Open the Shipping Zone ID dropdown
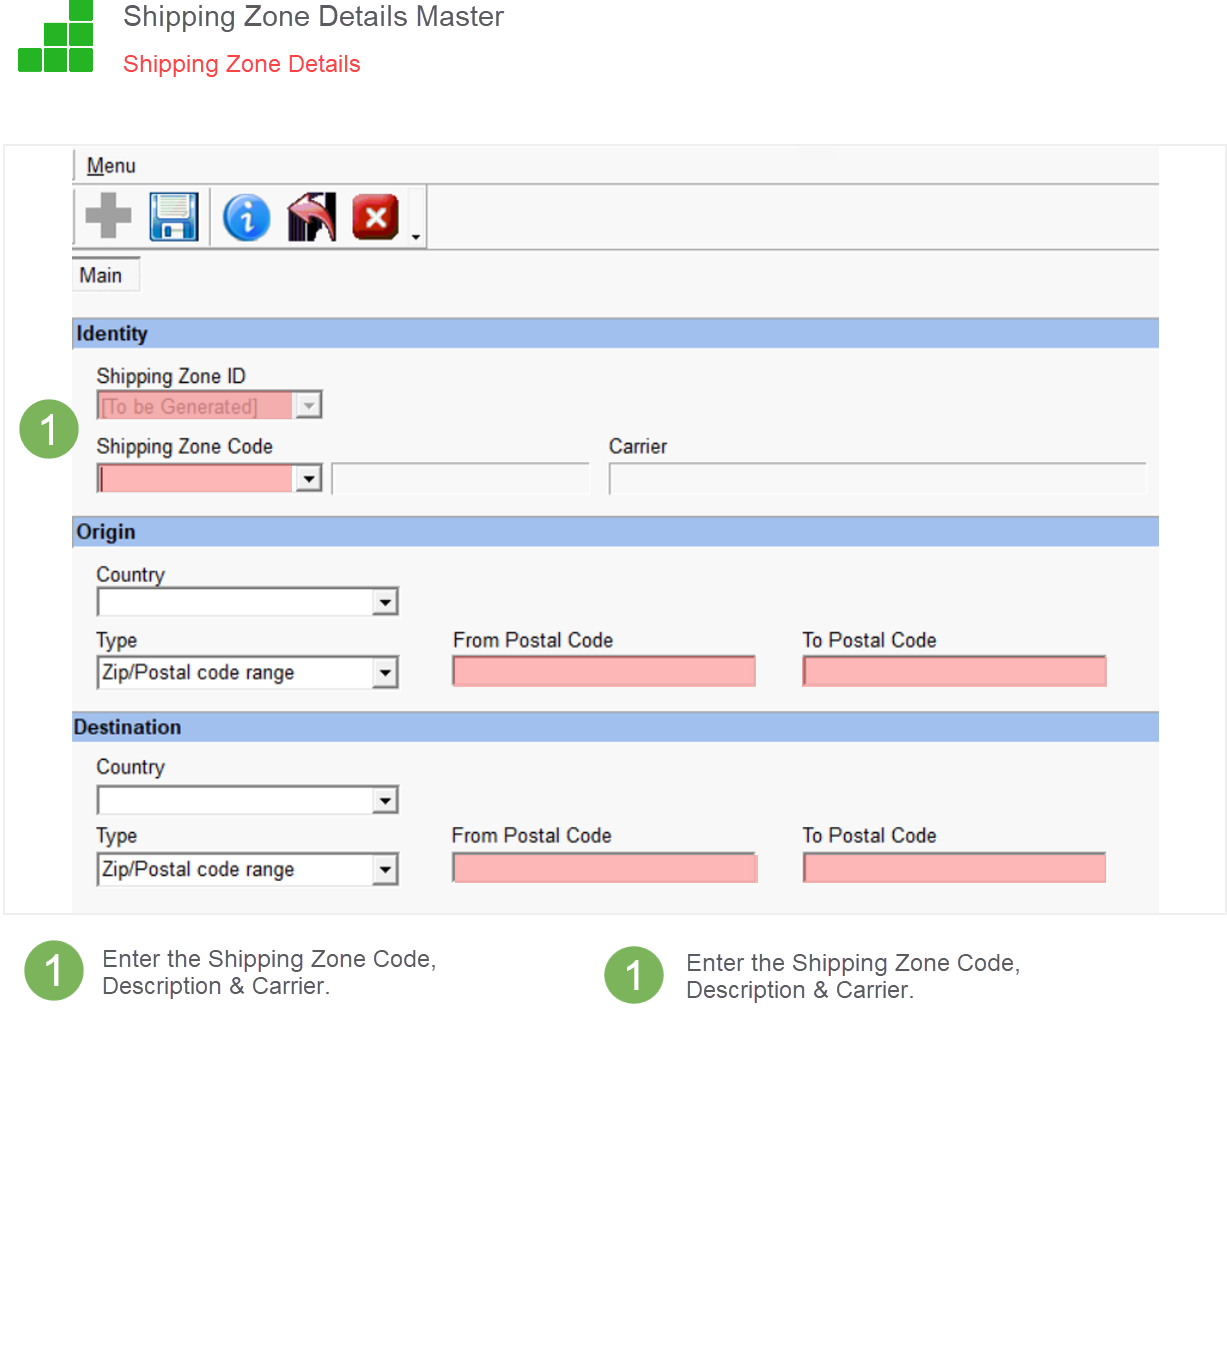The width and height of the screenshot is (1227, 1358). [309, 406]
